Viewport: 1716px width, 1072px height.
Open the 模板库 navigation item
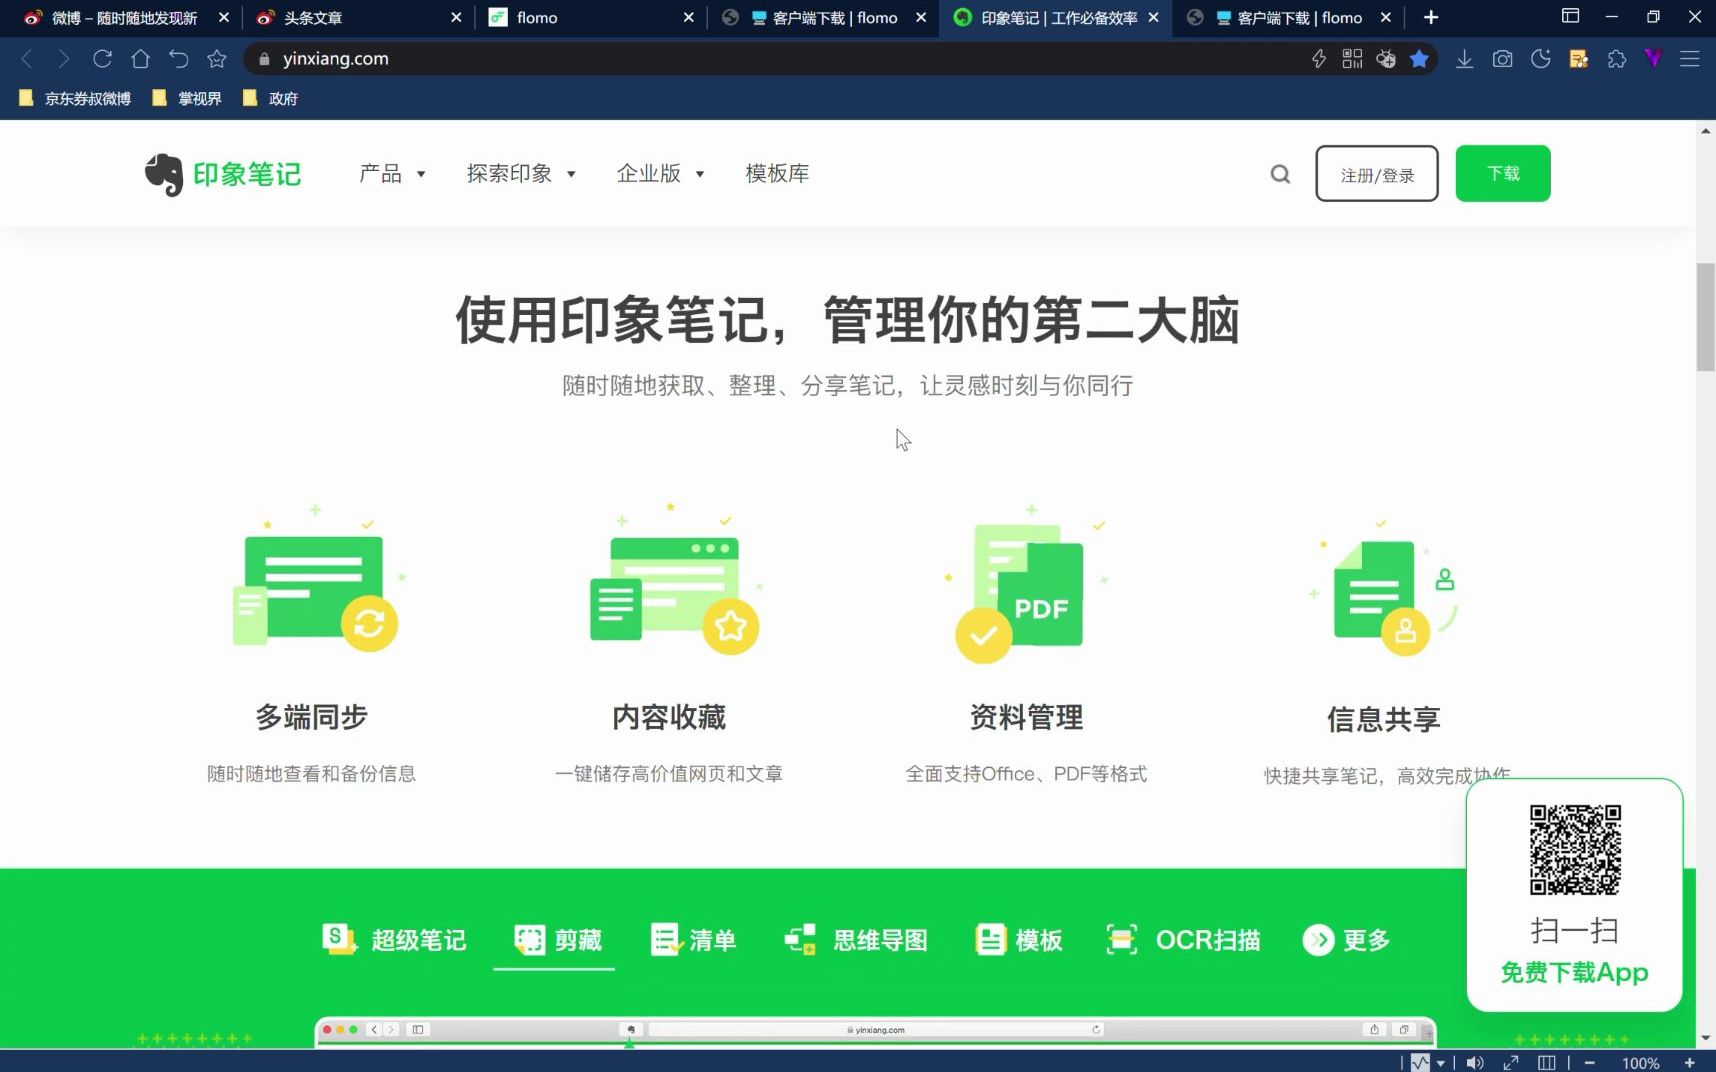coord(776,173)
